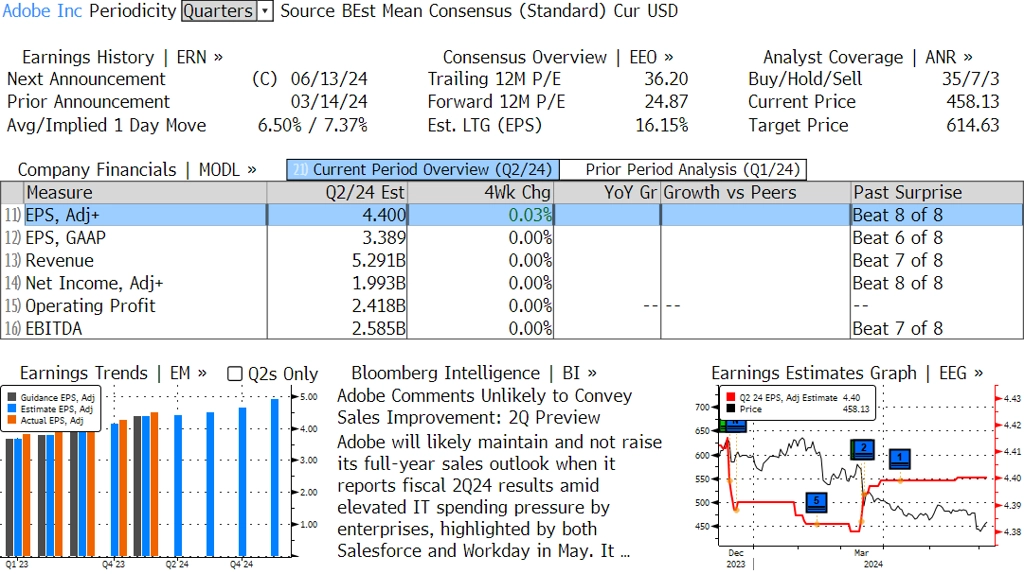Click the Q4'24 estimate bar in trends chart

pyautogui.click(x=242, y=482)
